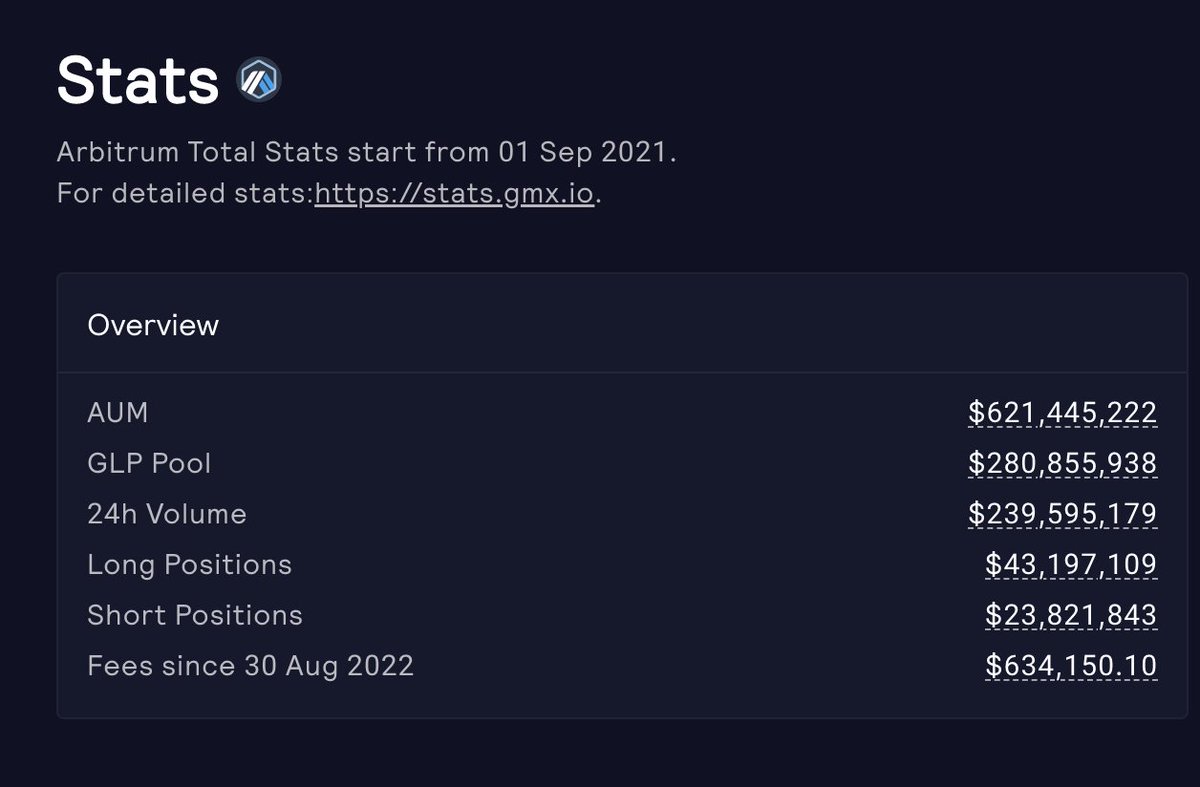Select the Fees since 30 Aug 2022 label
The width and height of the screenshot is (1200, 787).
click(x=251, y=666)
